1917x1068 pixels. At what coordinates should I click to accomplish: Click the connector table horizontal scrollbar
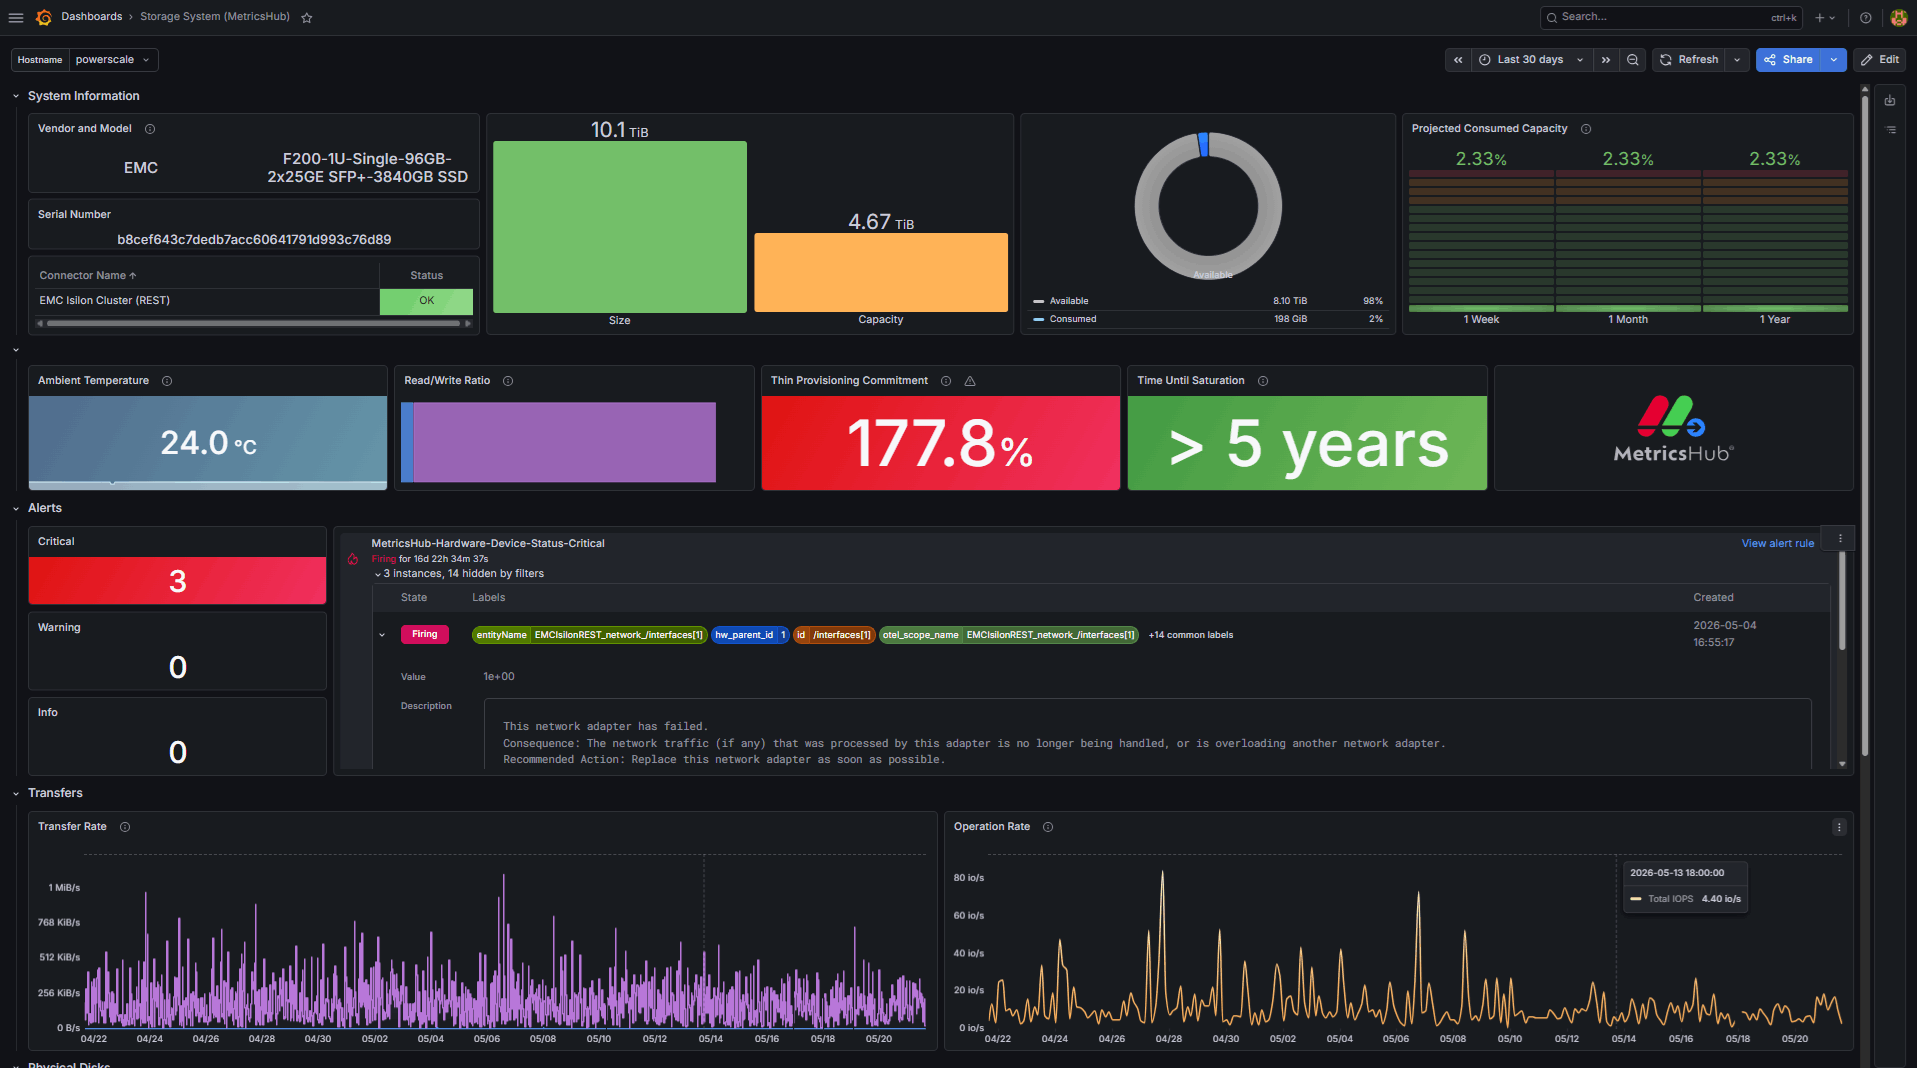(253, 324)
